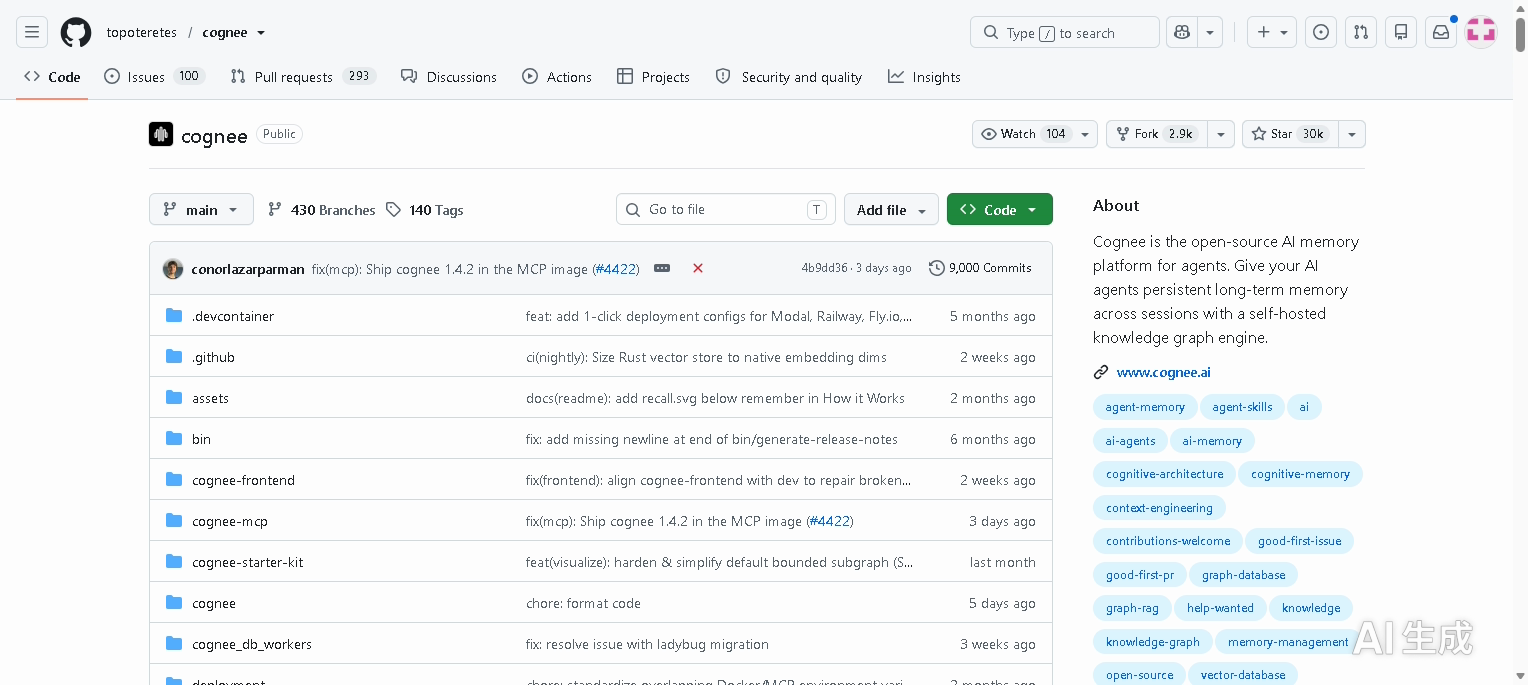
Task: Open the hamburger navigation menu
Action: click(x=32, y=32)
